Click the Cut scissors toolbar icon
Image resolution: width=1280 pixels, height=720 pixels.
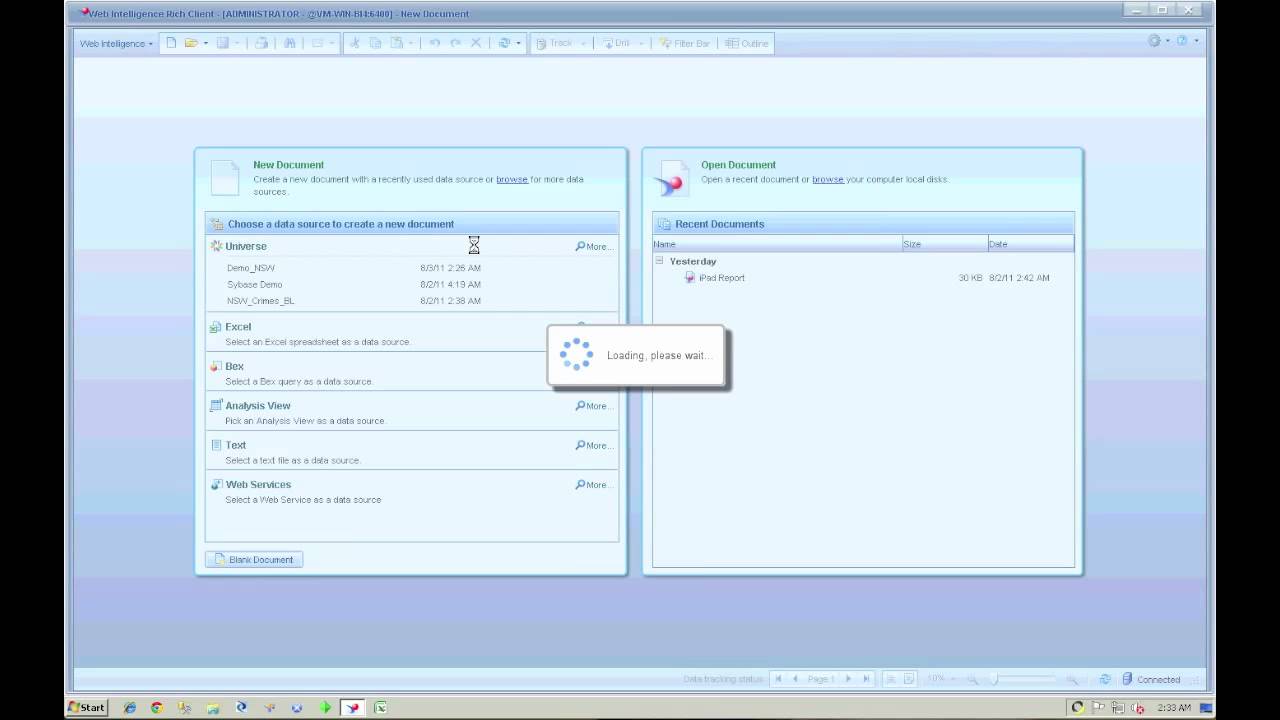354,43
